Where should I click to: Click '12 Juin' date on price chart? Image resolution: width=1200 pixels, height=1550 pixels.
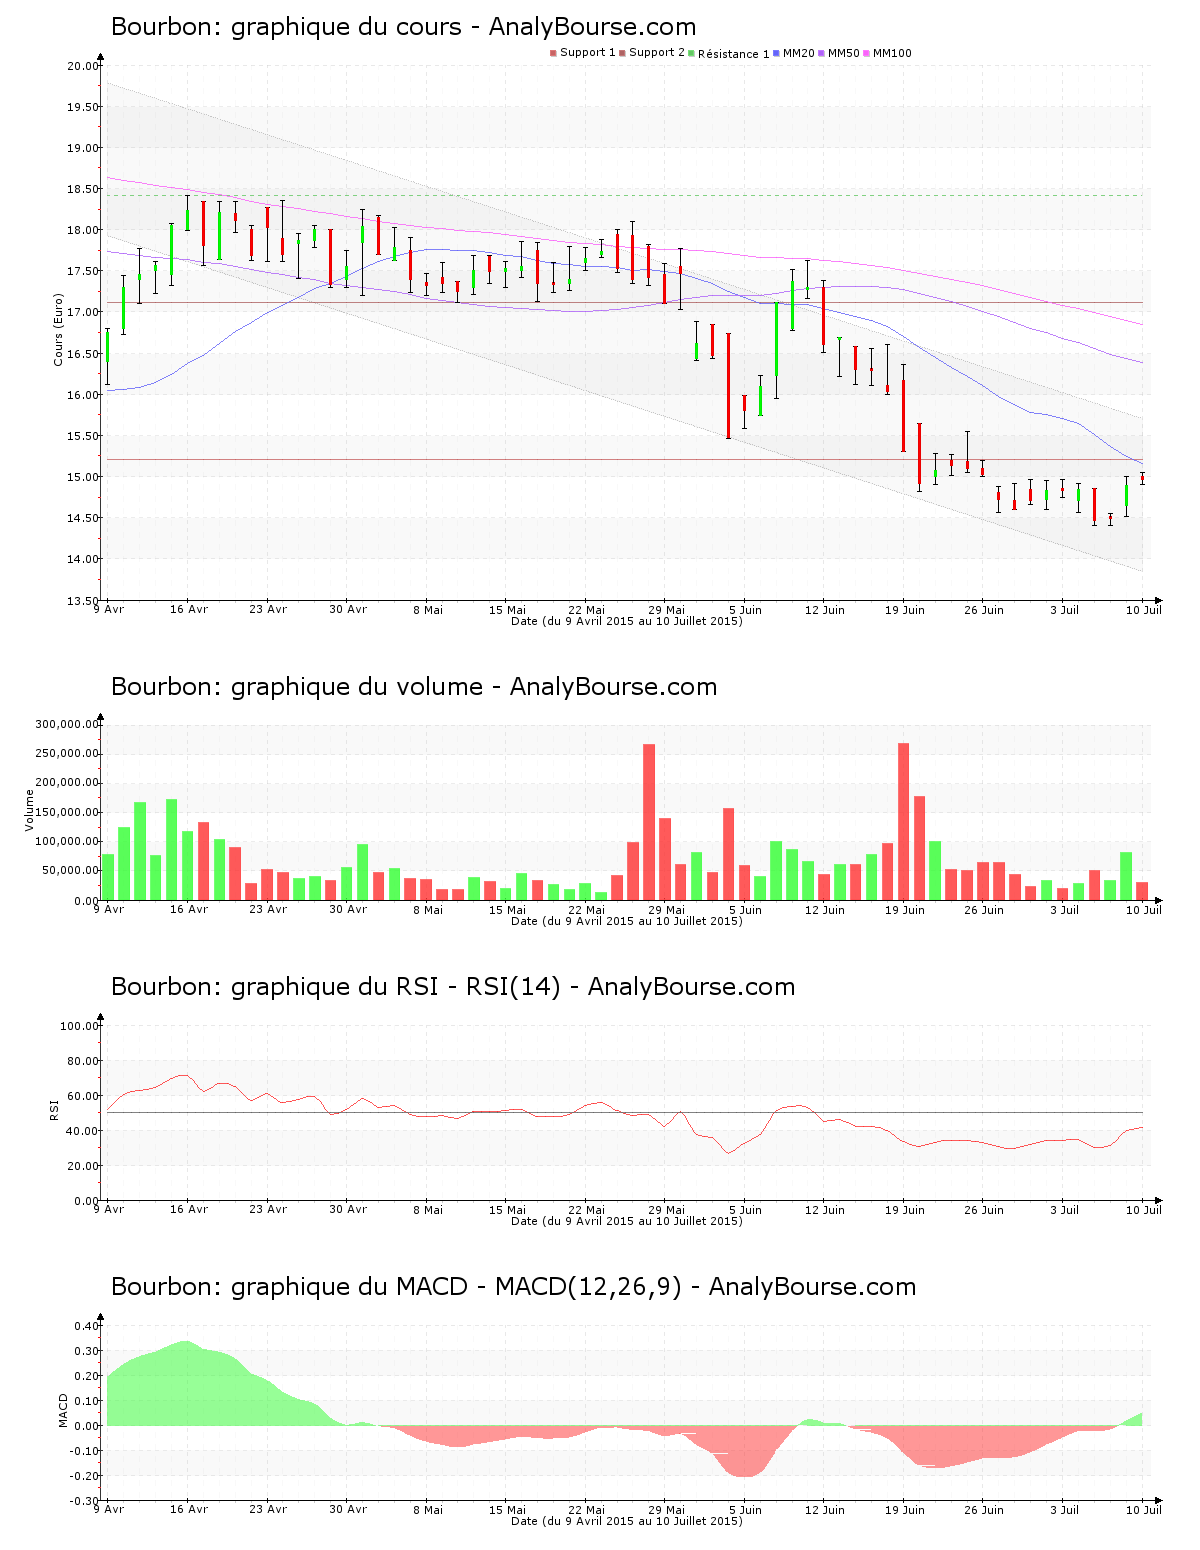coord(825,610)
